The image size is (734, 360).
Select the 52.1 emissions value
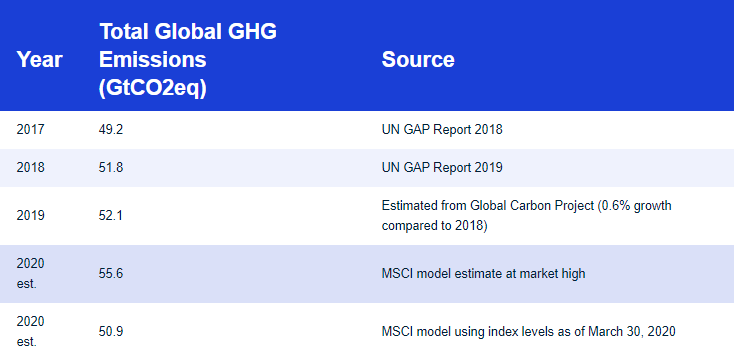(111, 216)
